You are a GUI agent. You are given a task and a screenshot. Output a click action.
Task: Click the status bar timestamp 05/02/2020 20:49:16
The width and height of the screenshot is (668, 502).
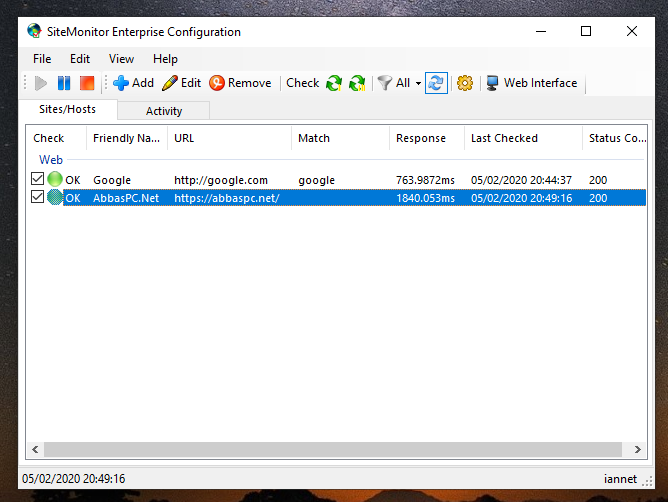pos(74,479)
